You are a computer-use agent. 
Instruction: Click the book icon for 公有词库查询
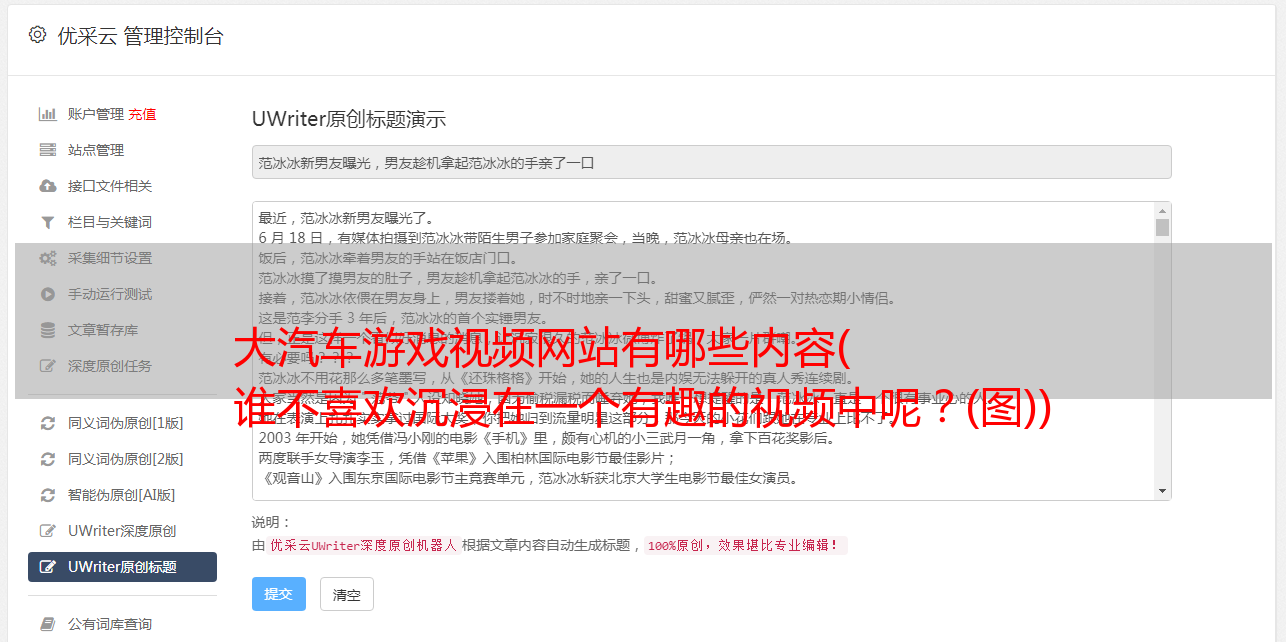tap(47, 624)
